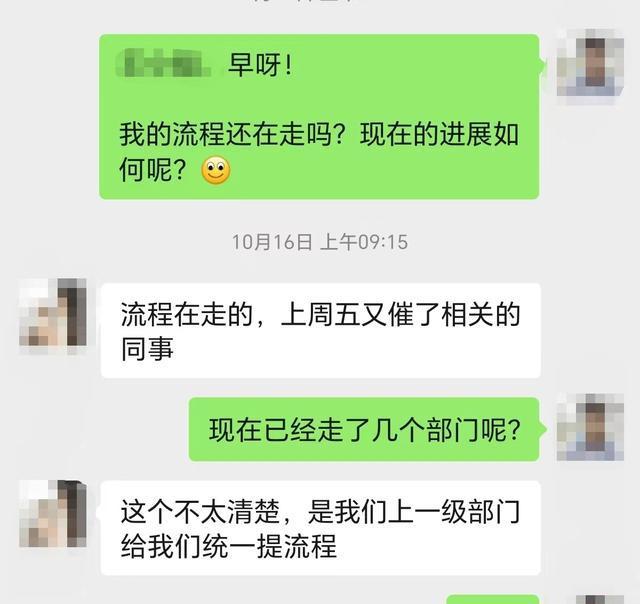This screenshot has height=604, width=640.
Task: Tap sender avatar next to 现在已经走了几个部门呢
Action: tap(590, 427)
